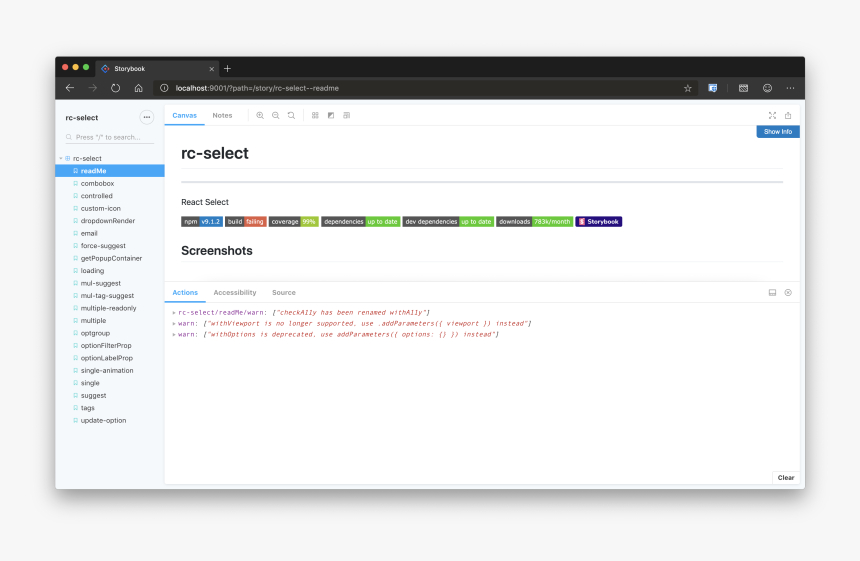Select the Accessibility addon tab
Image resolution: width=860 pixels, height=561 pixels.
tap(235, 292)
